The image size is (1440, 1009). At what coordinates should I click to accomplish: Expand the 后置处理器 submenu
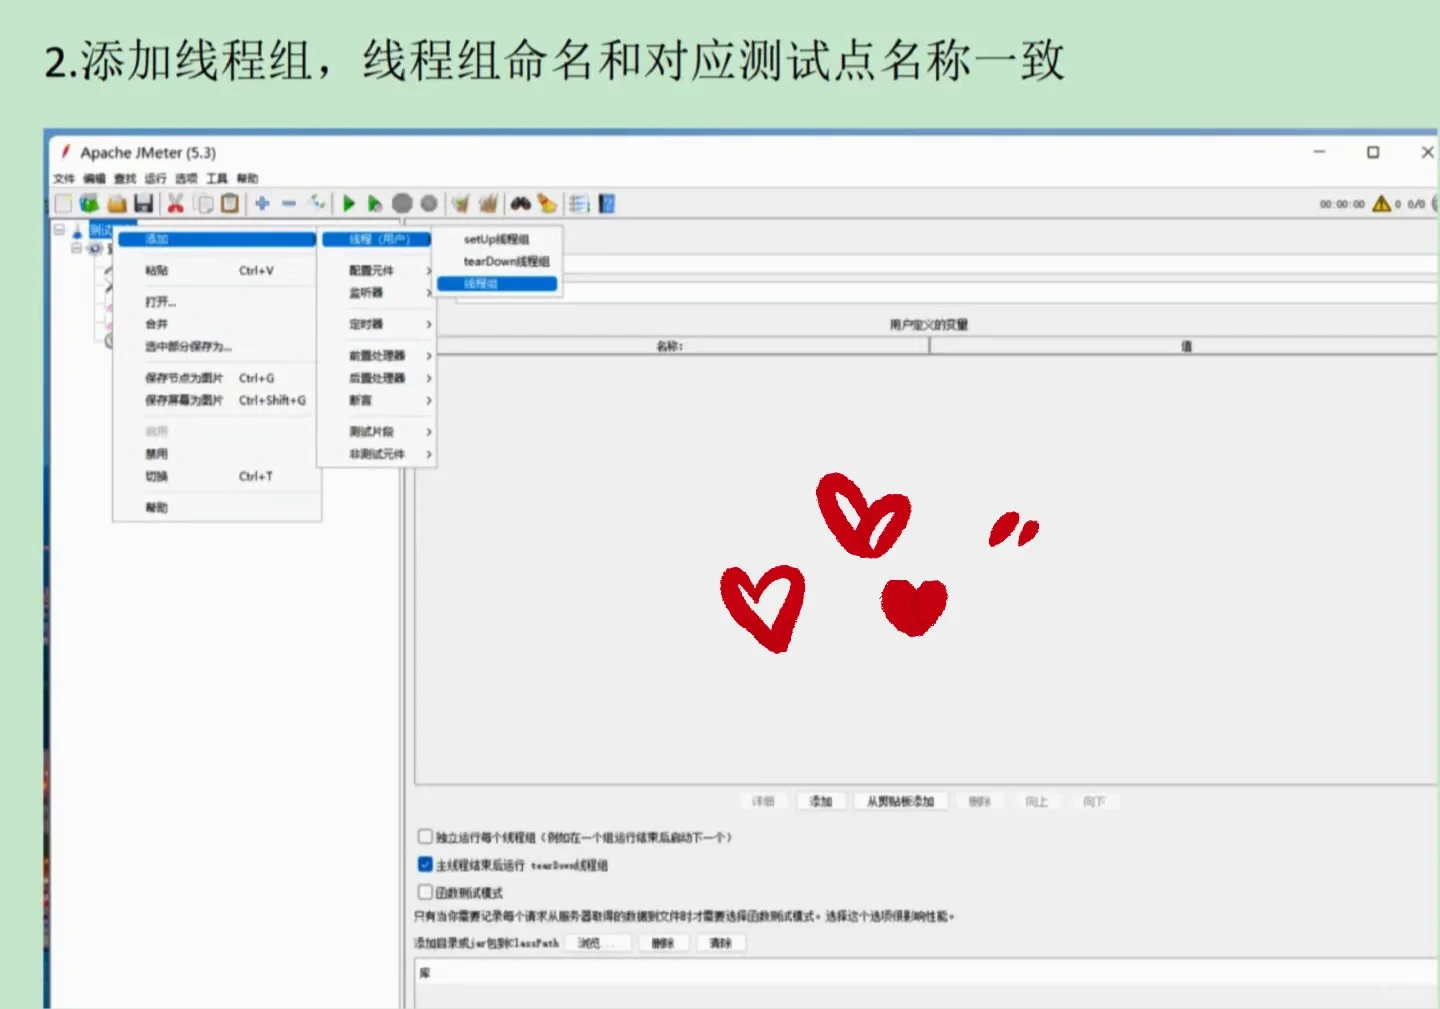coord(377,378)
